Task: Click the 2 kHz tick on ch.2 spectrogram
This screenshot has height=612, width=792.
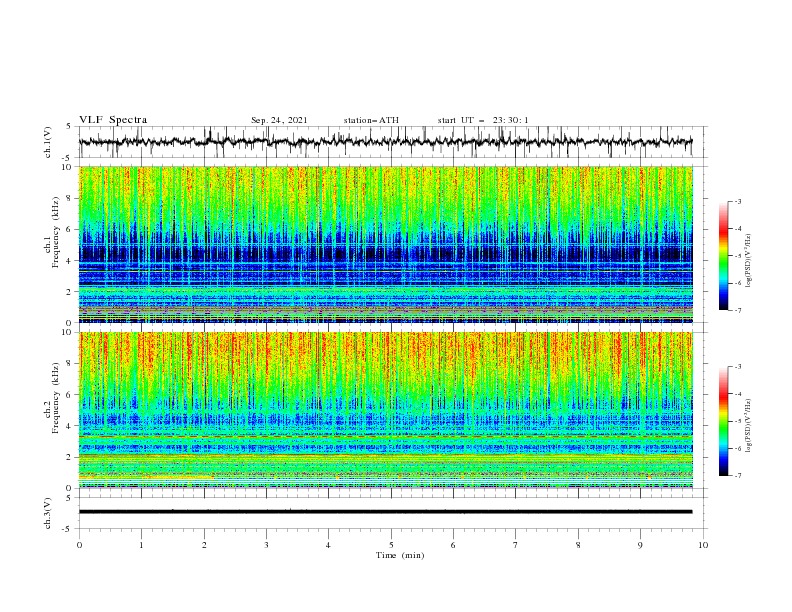Action: tap(70, 457)
